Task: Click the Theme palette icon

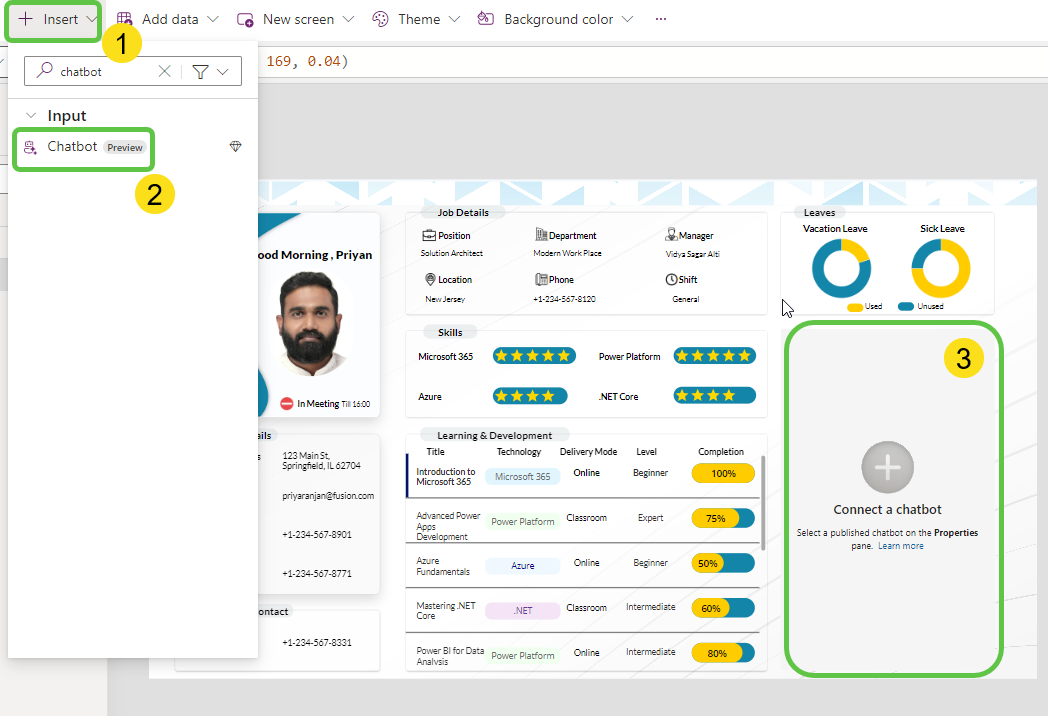Action: pyautogui.click(x=380, y=19)
